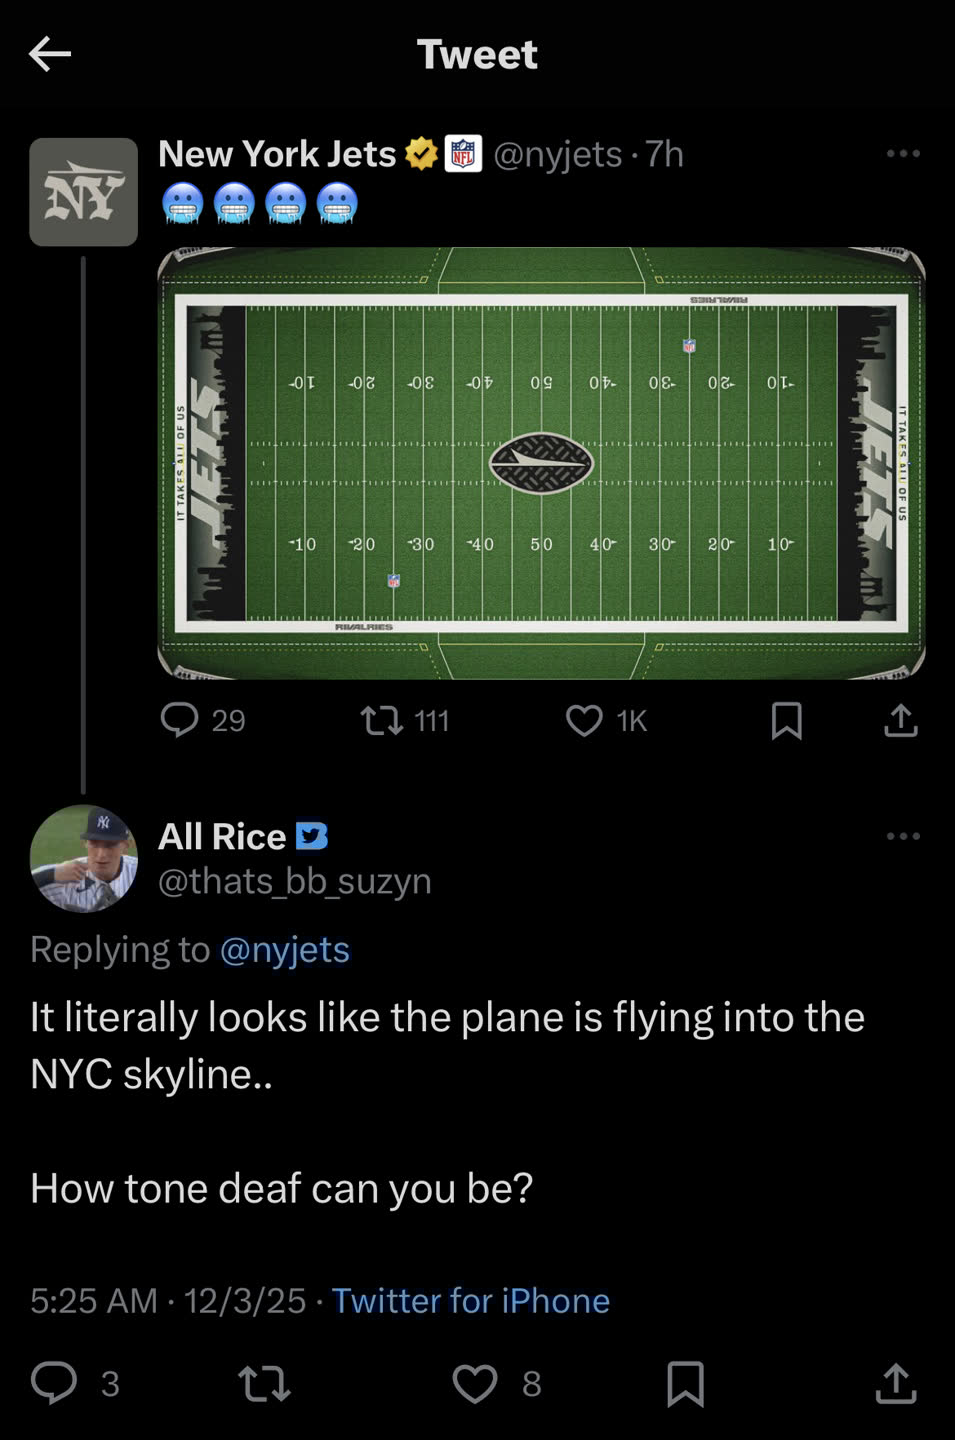Viewport: 955px width, 1440px height.
Task: Reply to All Rice's tweet
Action: click(54, 1383)
